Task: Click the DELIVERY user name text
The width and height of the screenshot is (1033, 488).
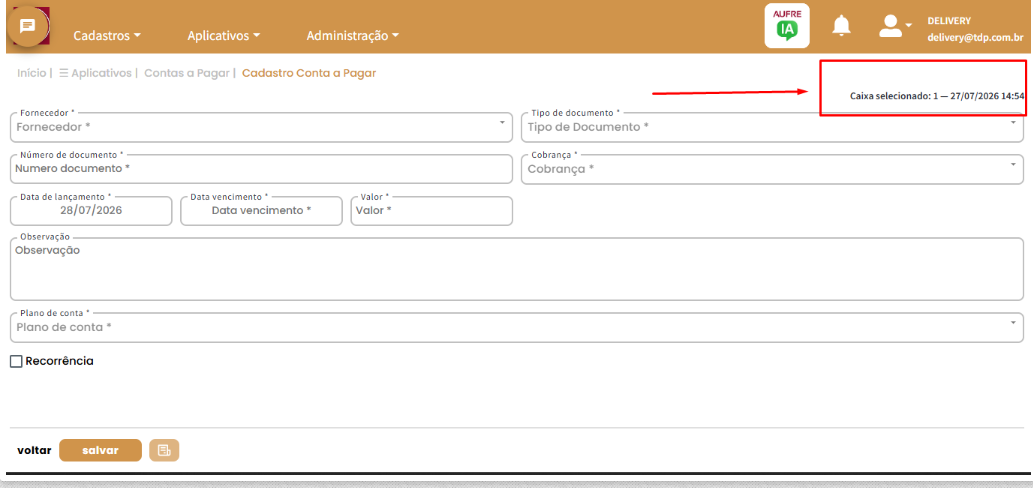Action: 949,20
